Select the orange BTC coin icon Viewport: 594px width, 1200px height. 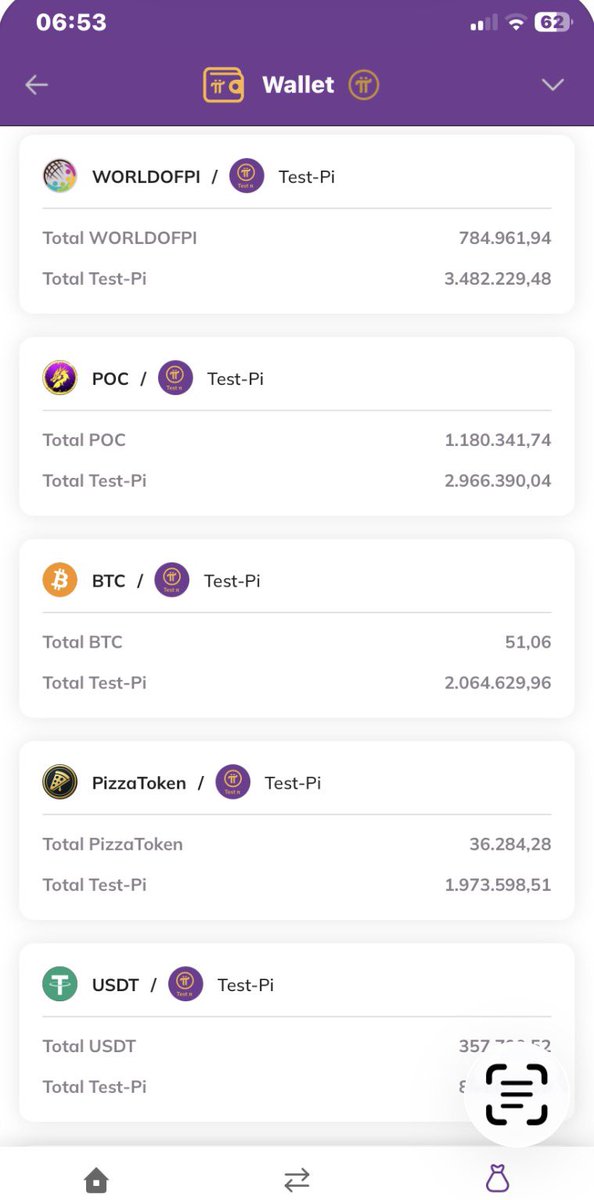click(x=60, y=580)
